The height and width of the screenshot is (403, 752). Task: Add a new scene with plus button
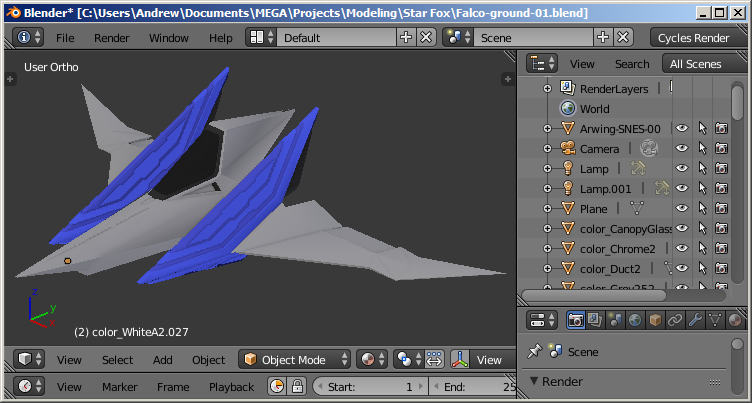(x=603, y=37)
